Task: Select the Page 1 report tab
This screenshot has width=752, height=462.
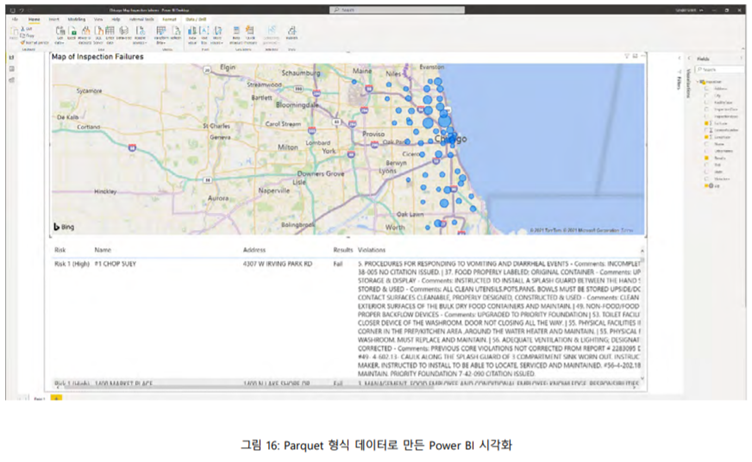Action: coord(39,398)
